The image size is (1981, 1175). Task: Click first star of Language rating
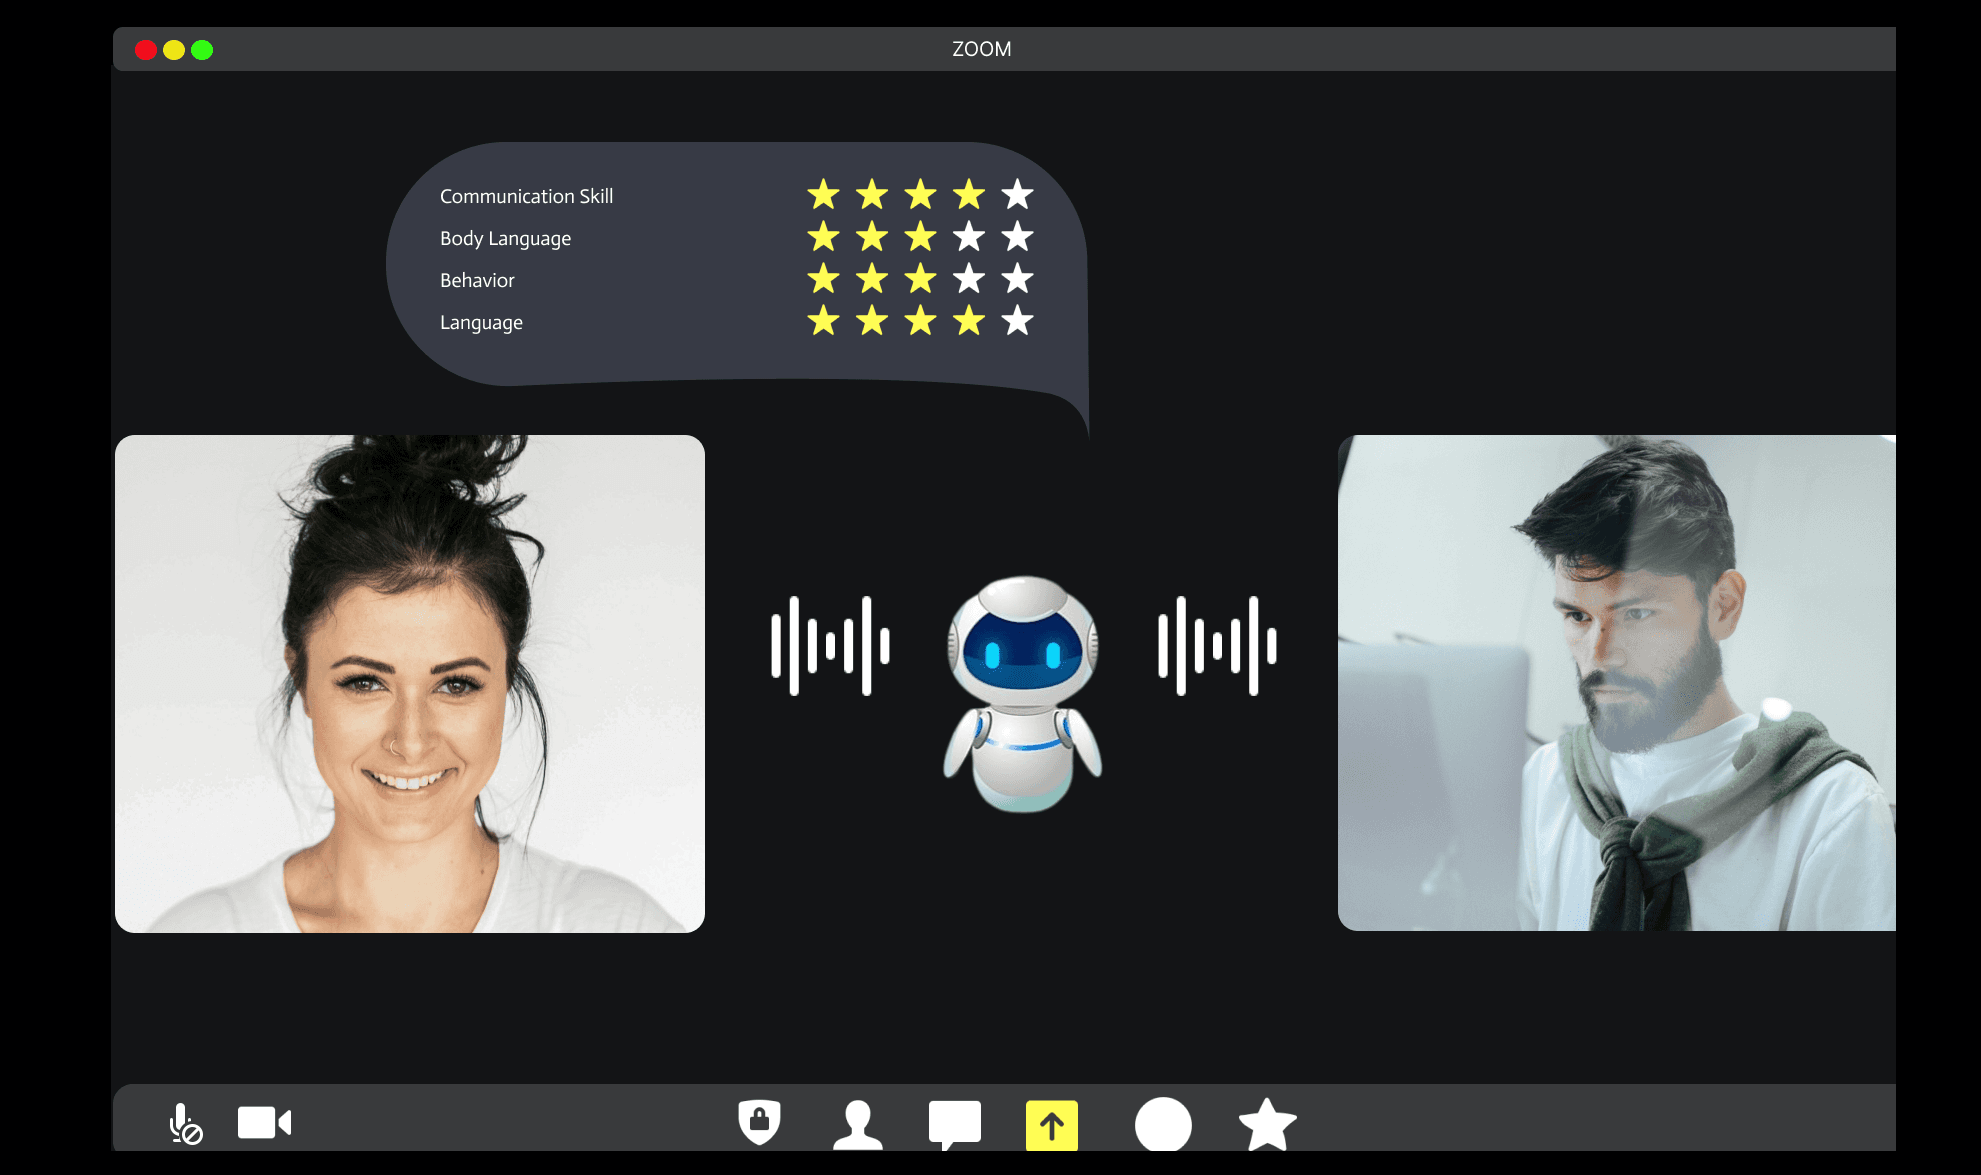823,321
